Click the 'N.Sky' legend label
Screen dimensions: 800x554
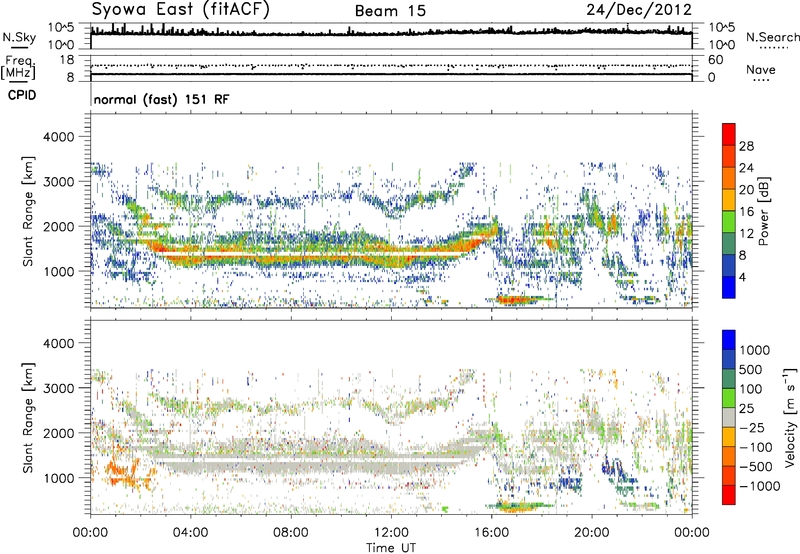19,37
